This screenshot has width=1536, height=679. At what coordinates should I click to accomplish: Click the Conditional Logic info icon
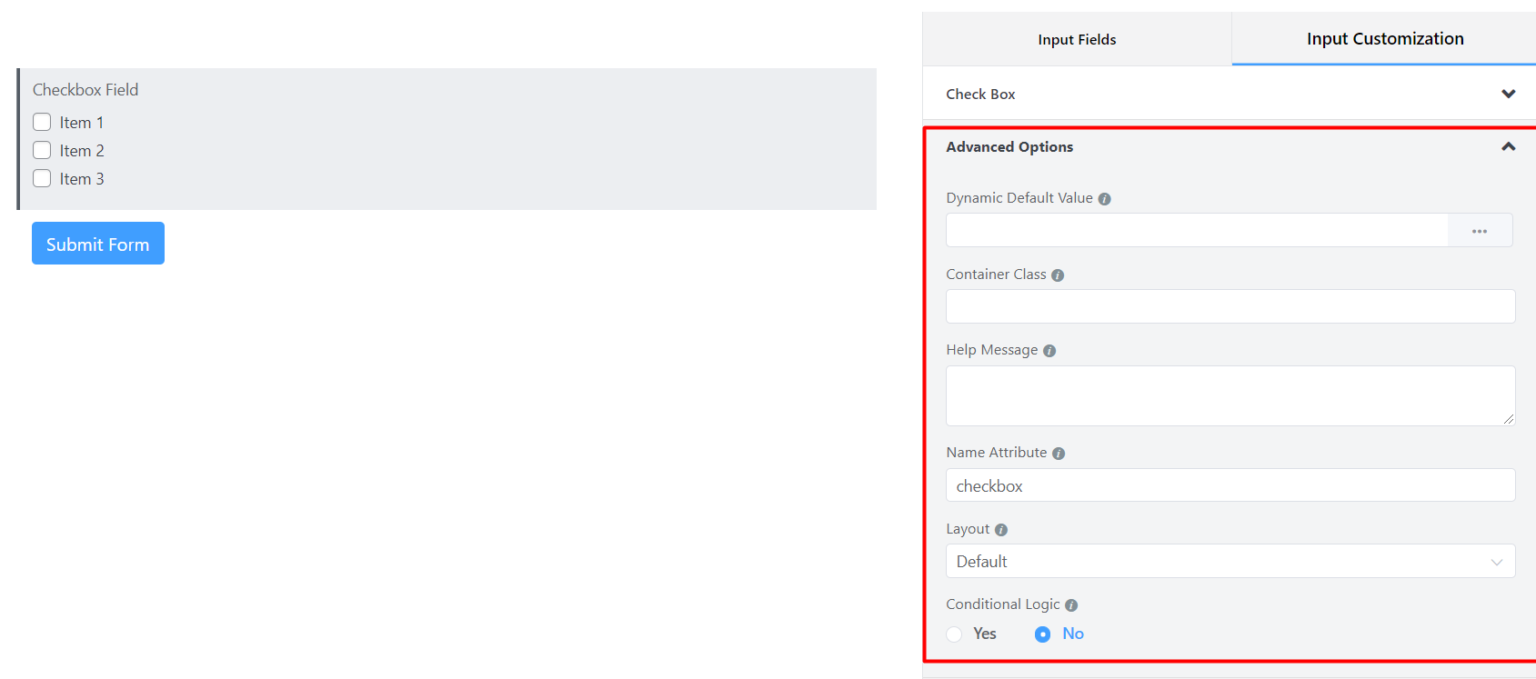click(x=1070, y=604)
